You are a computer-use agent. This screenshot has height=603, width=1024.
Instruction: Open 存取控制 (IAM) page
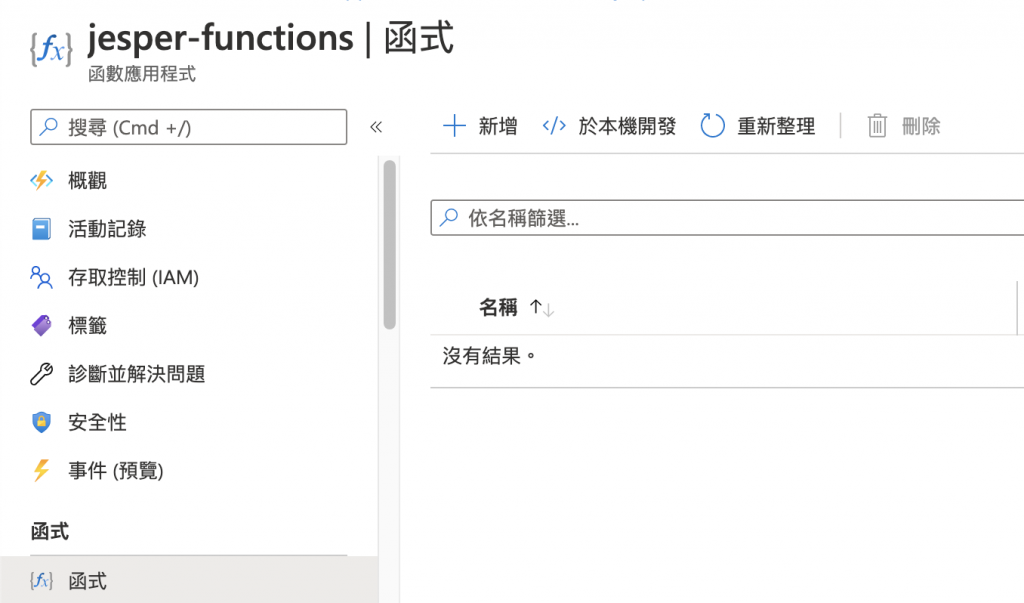(133, 277)
